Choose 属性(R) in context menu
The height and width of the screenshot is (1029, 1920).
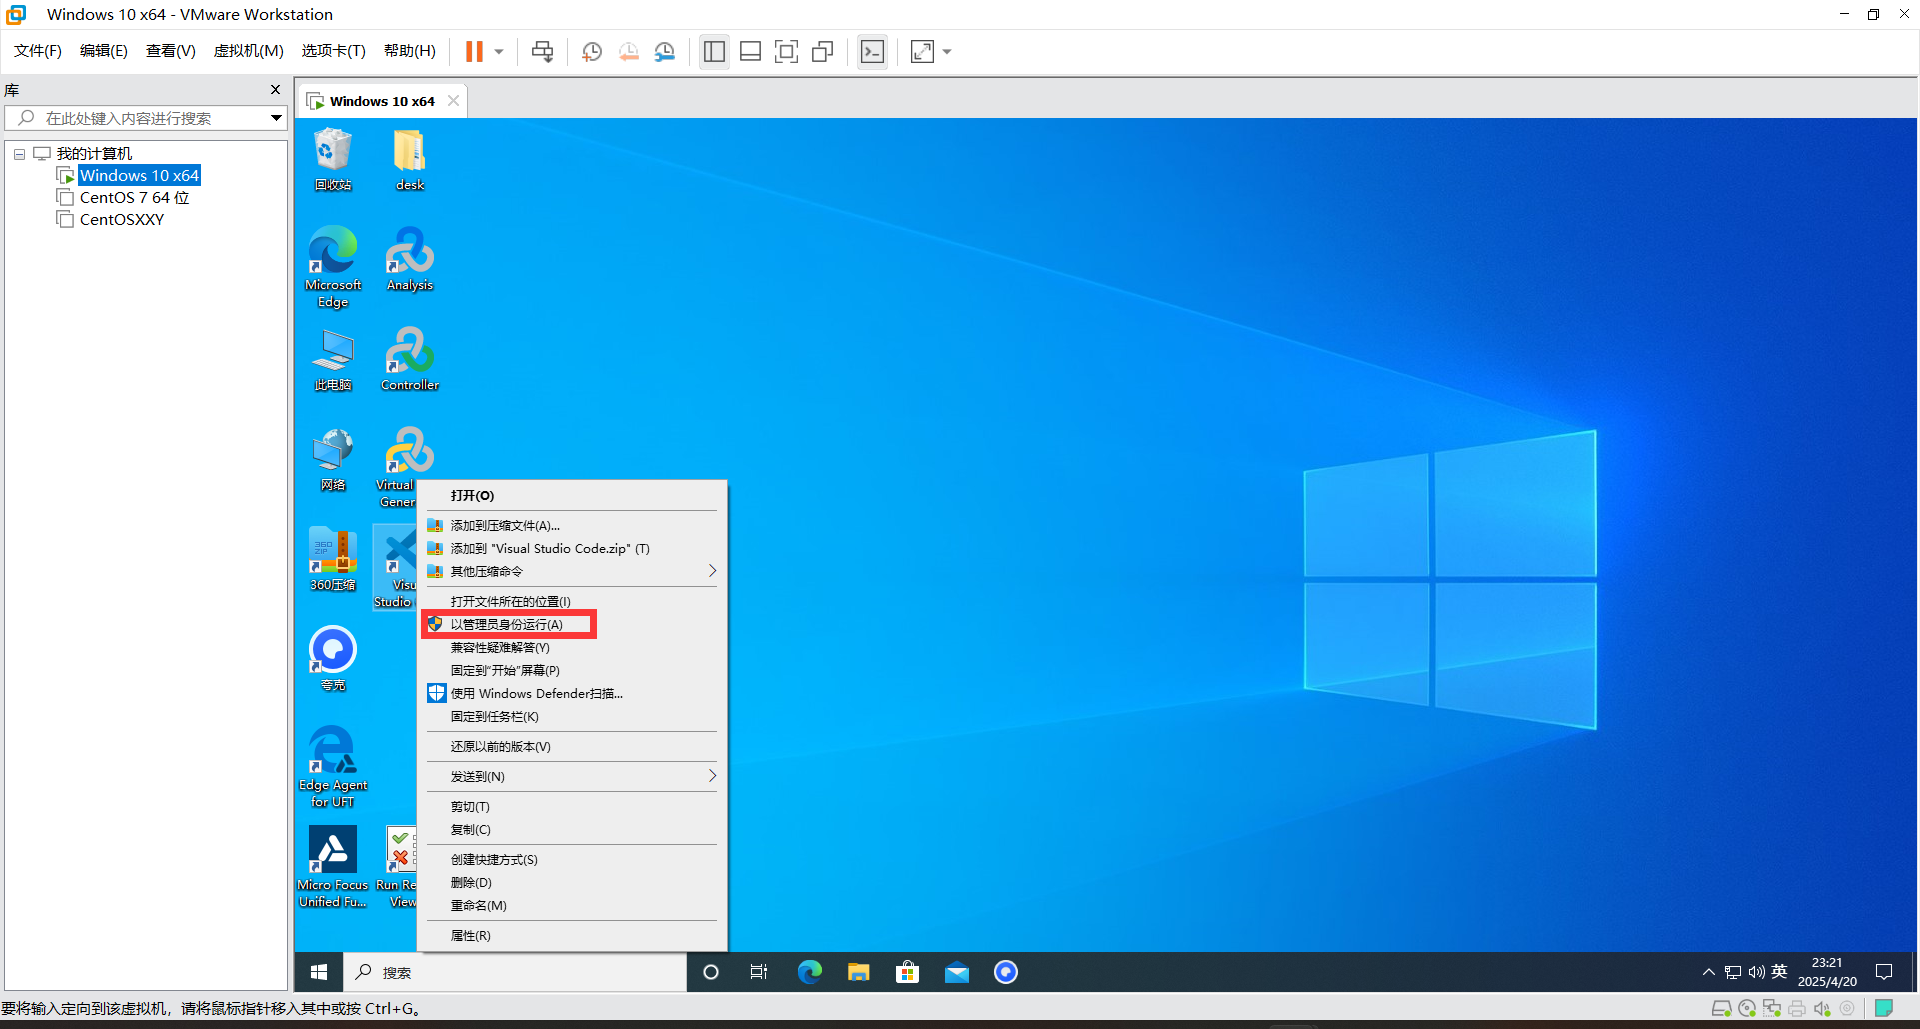click(572, 936)
